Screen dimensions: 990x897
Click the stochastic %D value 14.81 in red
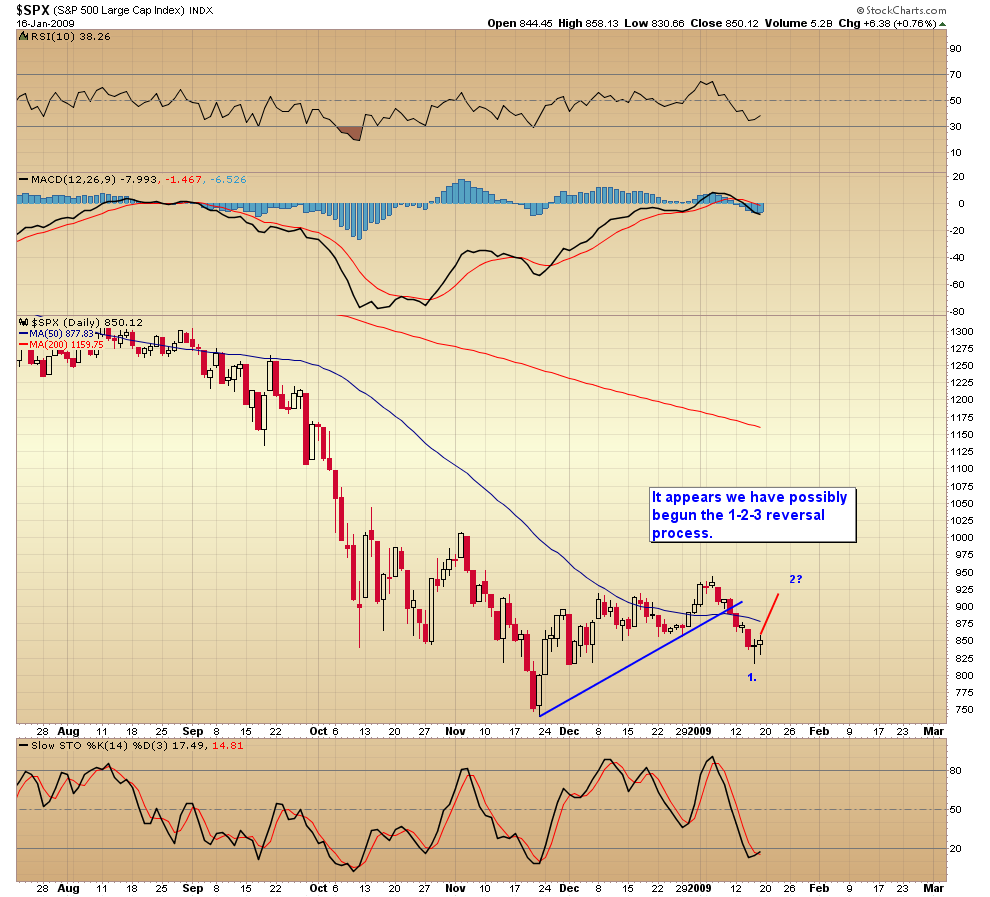click(x=227, y=746)
